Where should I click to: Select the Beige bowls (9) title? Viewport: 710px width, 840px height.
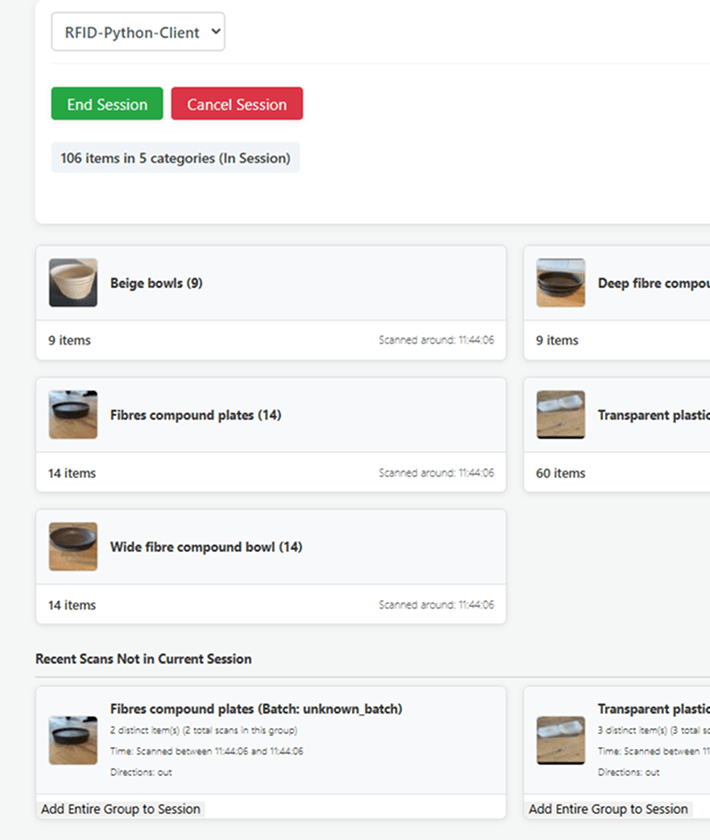click(x=156, y=283)
